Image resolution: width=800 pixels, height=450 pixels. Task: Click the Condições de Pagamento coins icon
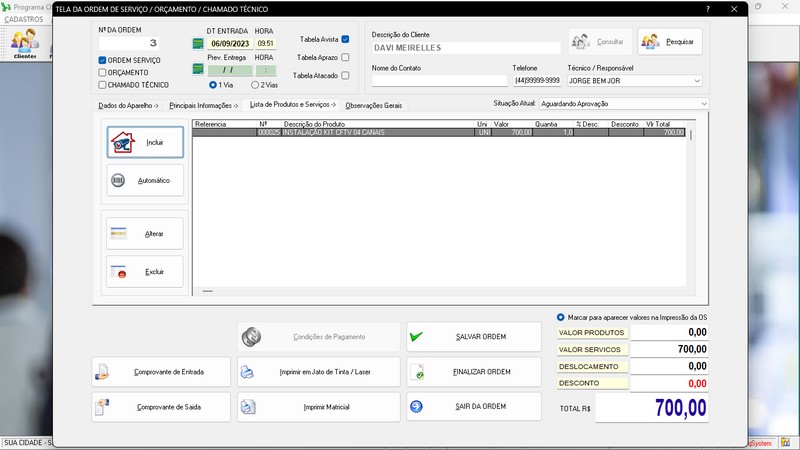pyautogui.click(x=251, y=337)
